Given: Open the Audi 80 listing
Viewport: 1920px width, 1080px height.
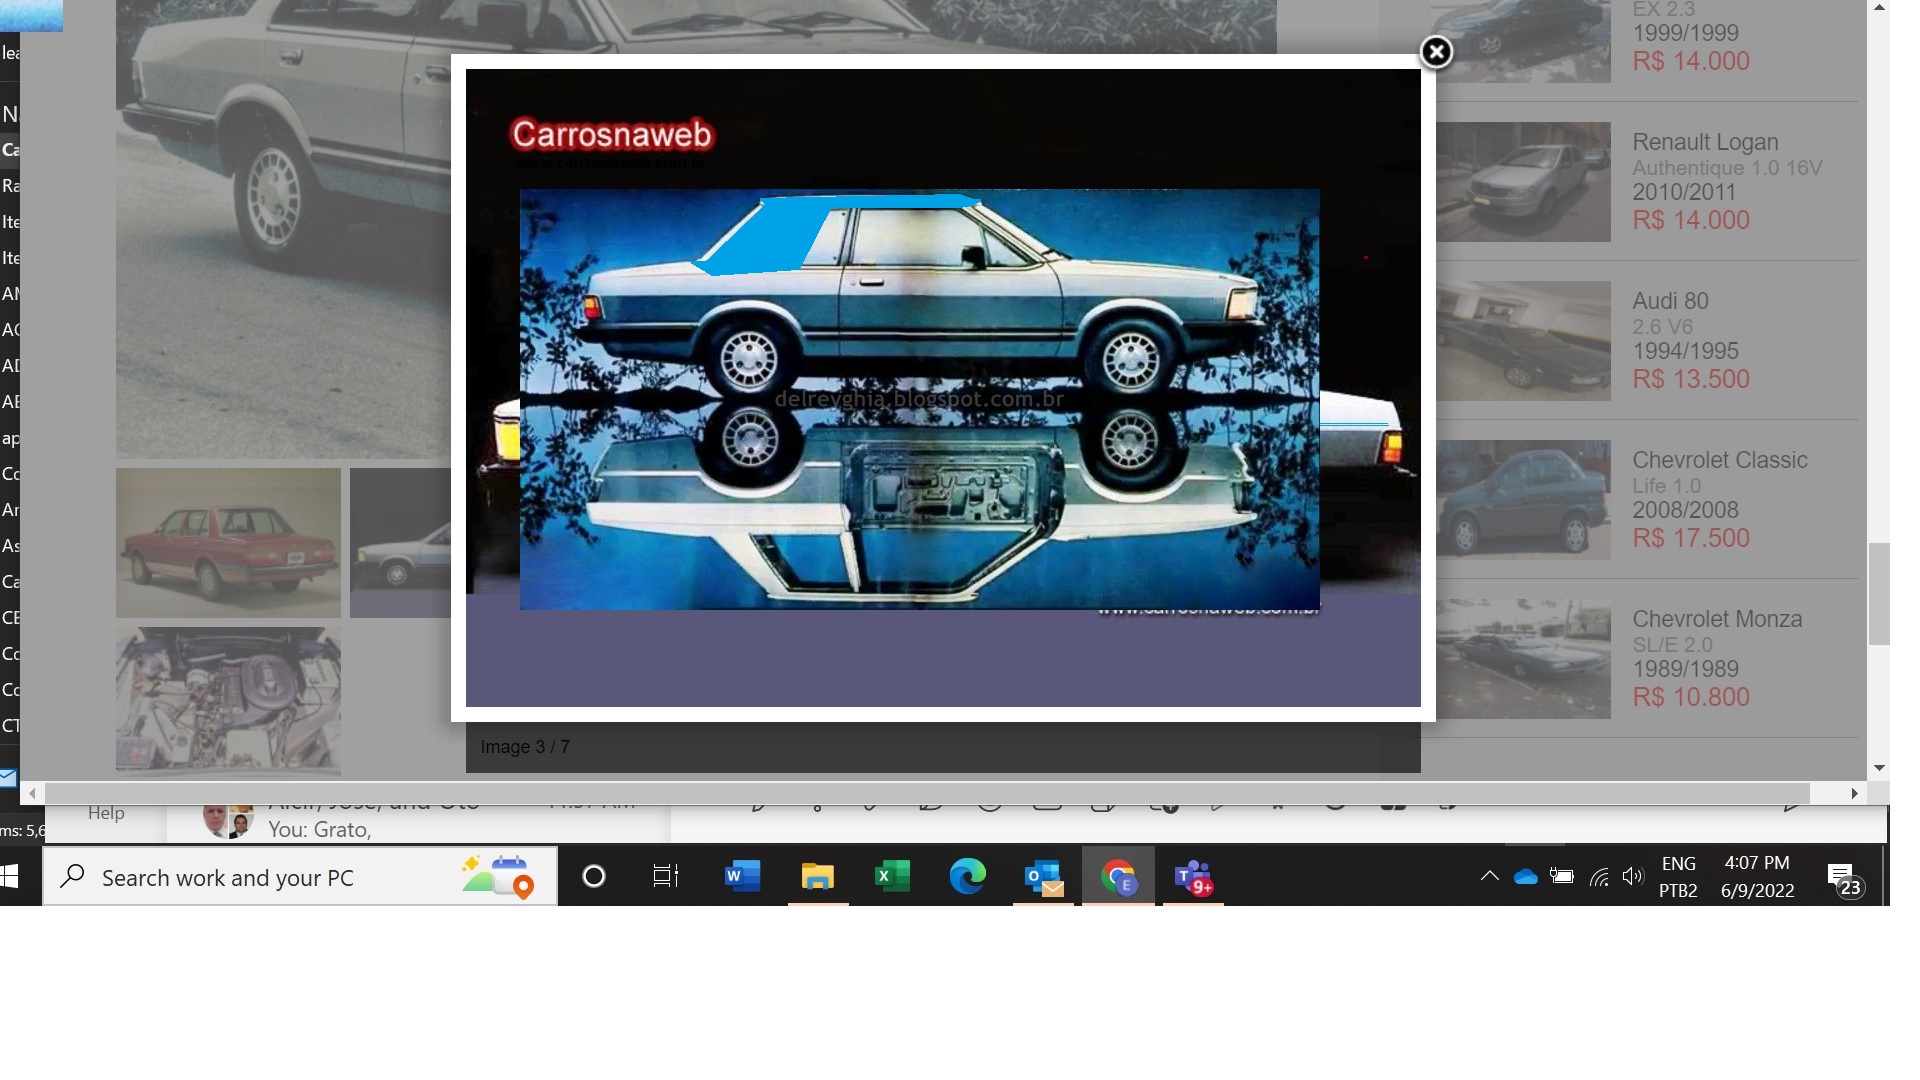Looking at the screenshot, I should coord(1670,301).
